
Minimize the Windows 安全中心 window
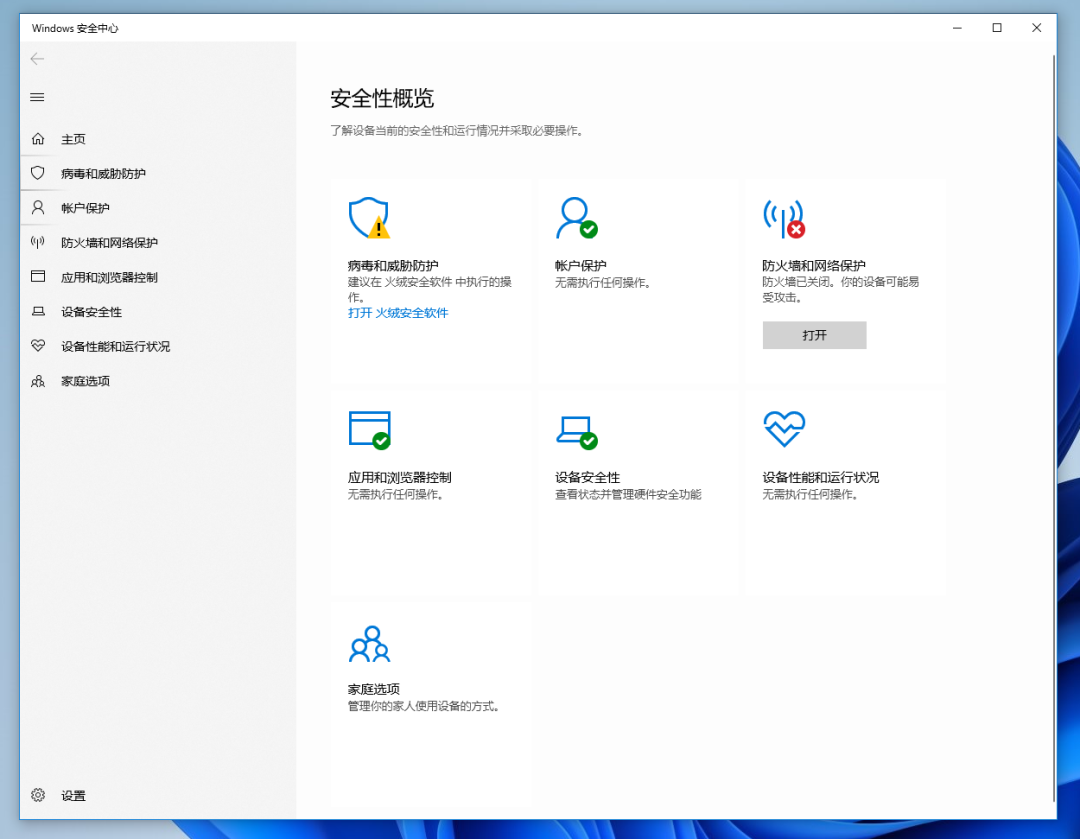(957, 28)
